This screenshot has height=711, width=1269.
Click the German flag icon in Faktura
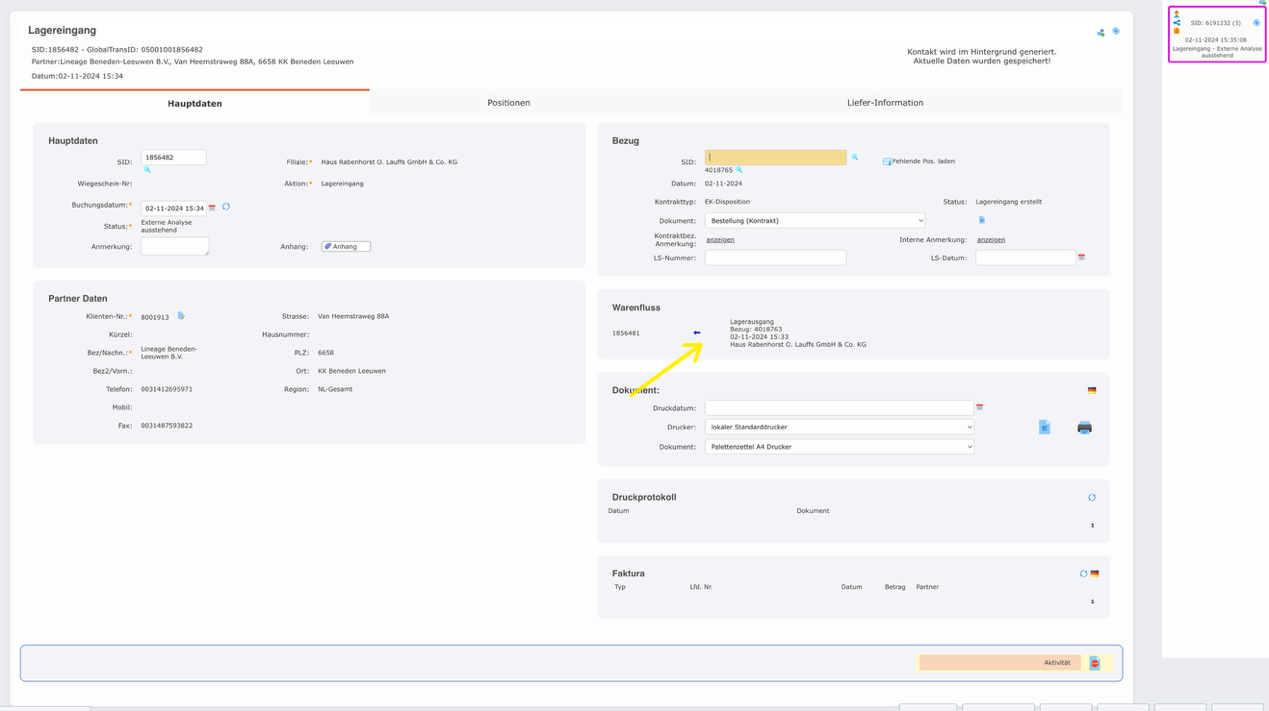(1095, 574)
